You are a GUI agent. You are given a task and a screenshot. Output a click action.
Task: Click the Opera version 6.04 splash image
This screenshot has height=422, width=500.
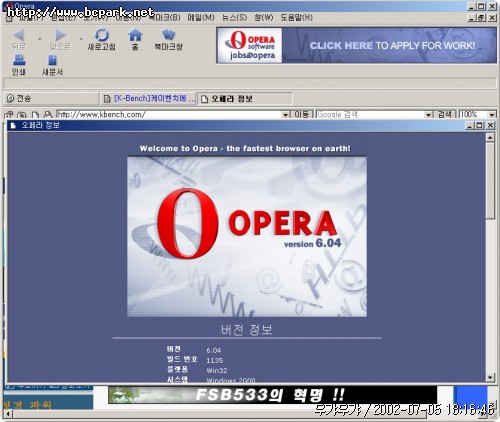coord(247,236)
